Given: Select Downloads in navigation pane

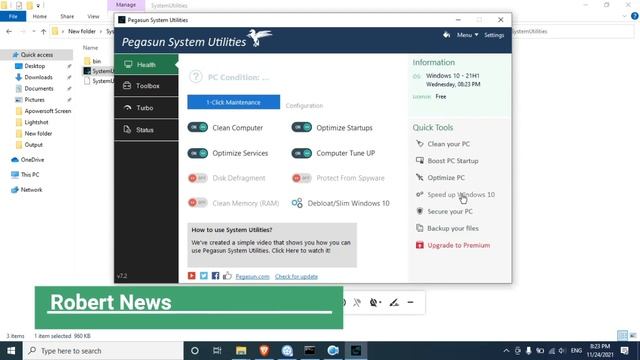Looking at the screenshot, I should [x=38, y=77].
